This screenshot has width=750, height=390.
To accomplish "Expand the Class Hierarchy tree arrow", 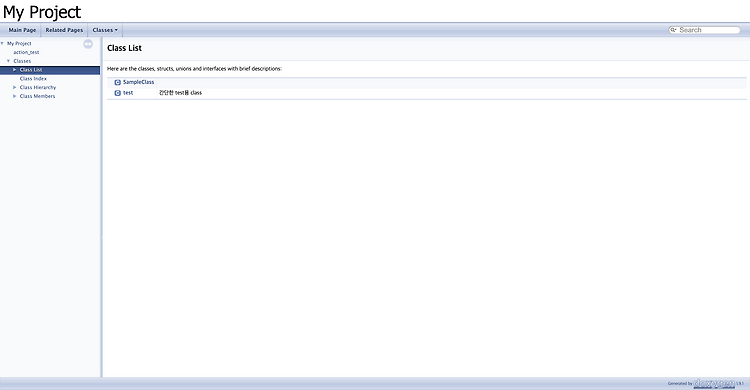I will point(15,88).
